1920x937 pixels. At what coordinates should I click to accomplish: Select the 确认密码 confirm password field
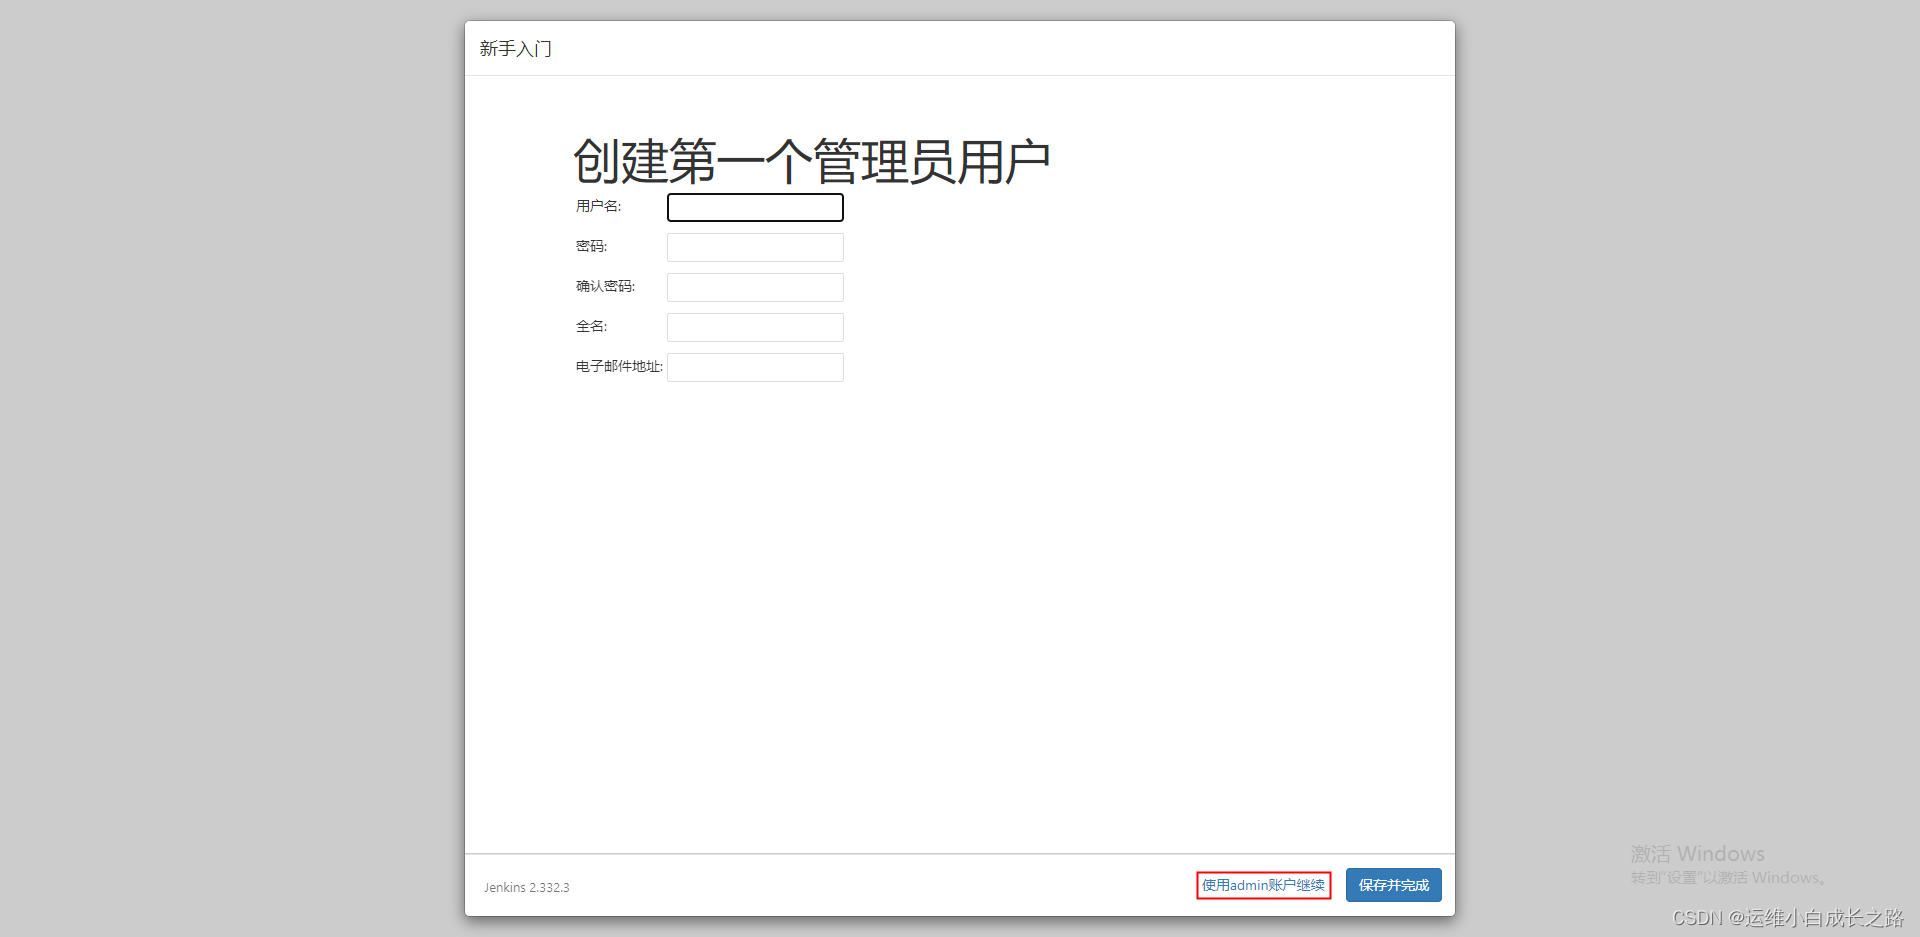tap(755, 287)
